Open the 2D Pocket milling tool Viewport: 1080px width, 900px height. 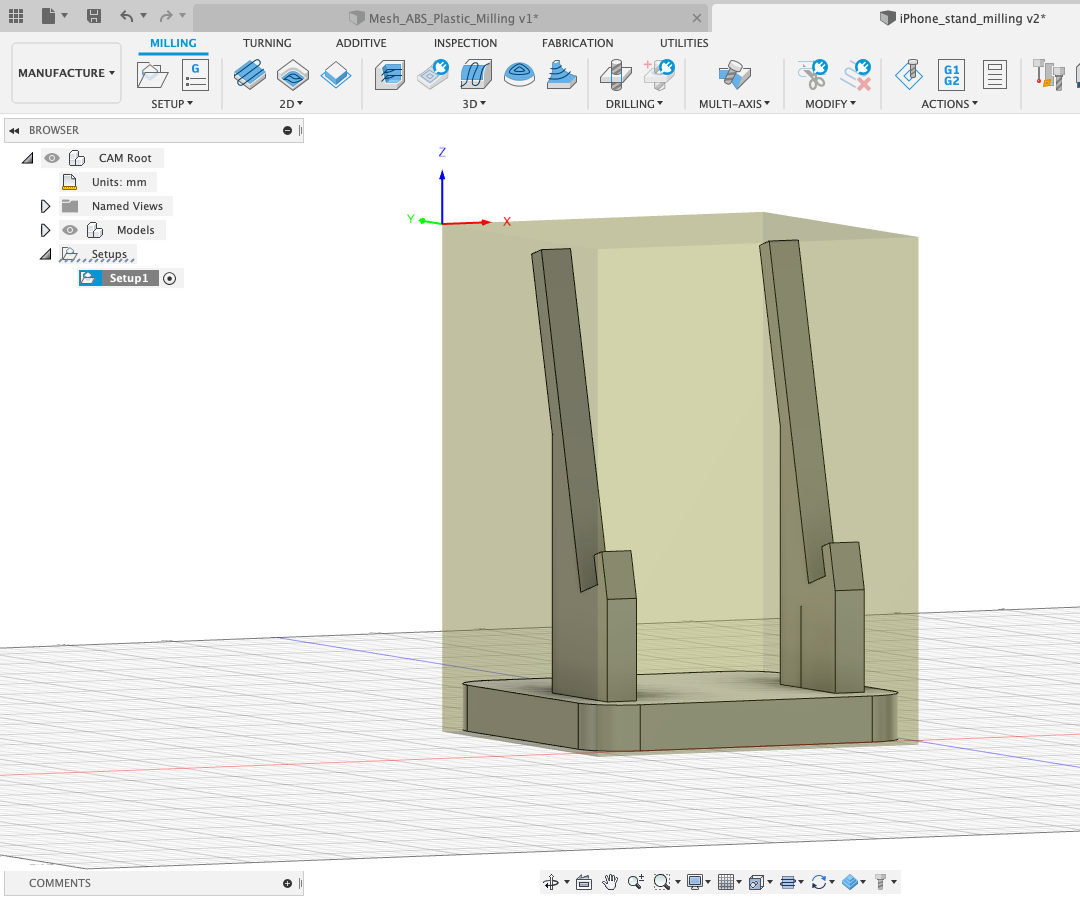pos(292,75)
